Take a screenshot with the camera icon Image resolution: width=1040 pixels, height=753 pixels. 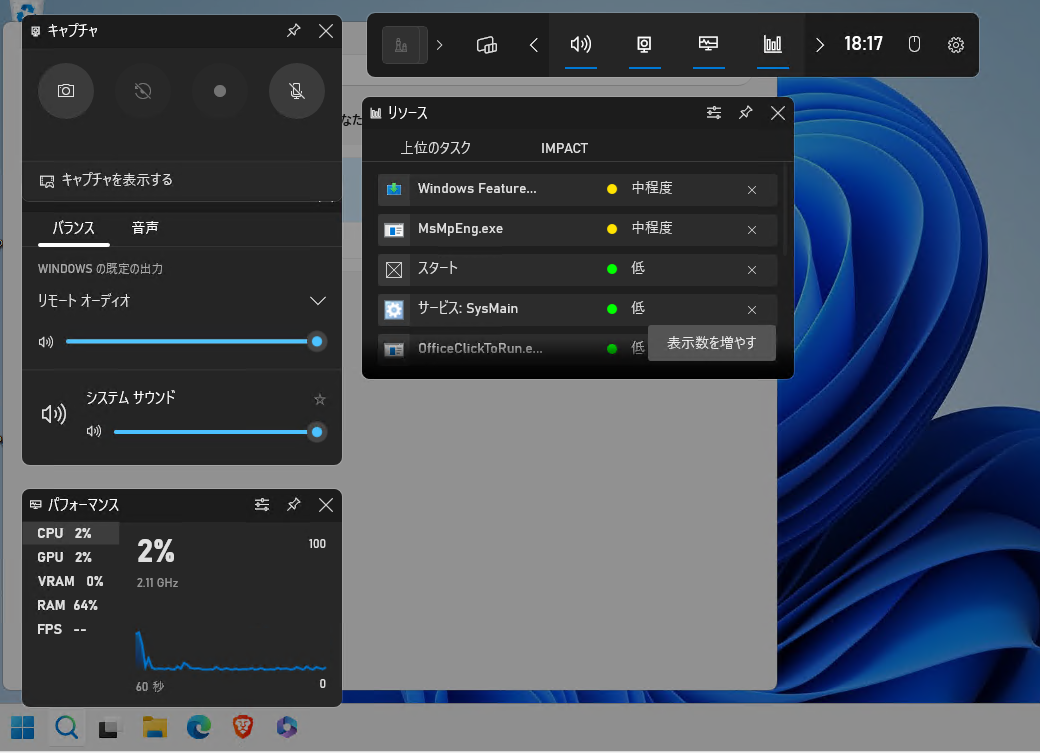coord(65,91)
